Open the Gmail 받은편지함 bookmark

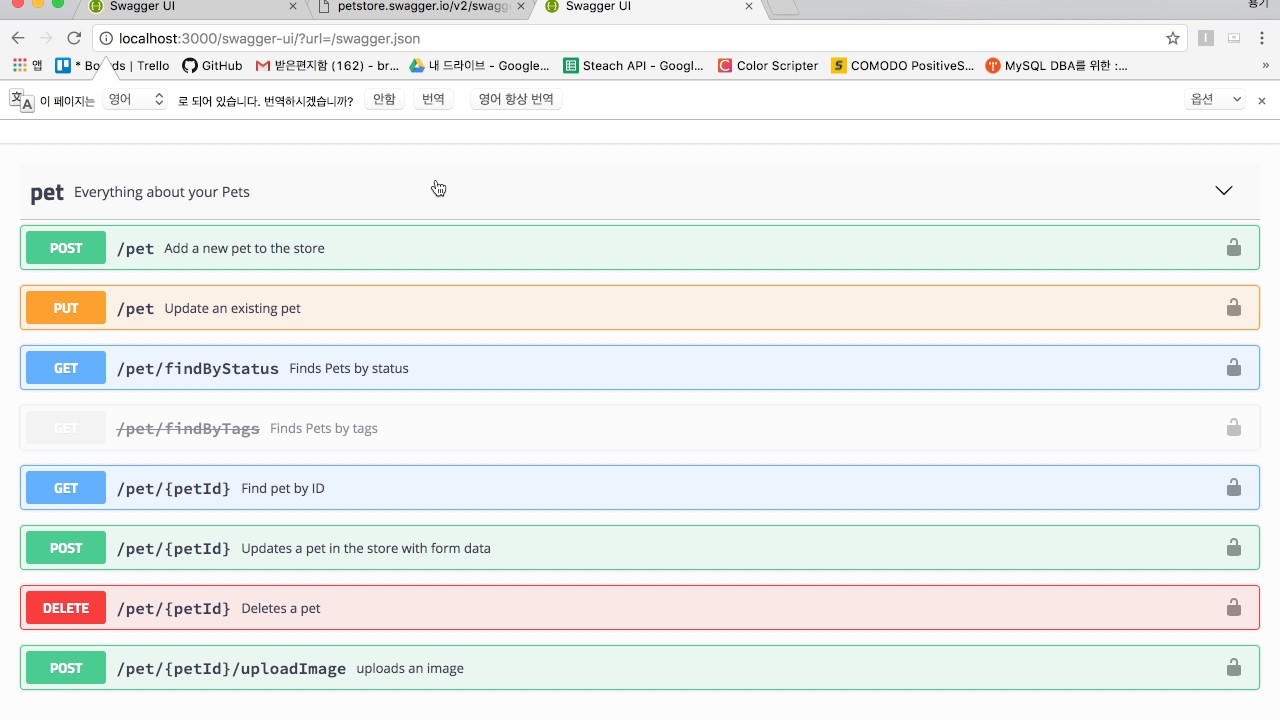tap(327, 65)
